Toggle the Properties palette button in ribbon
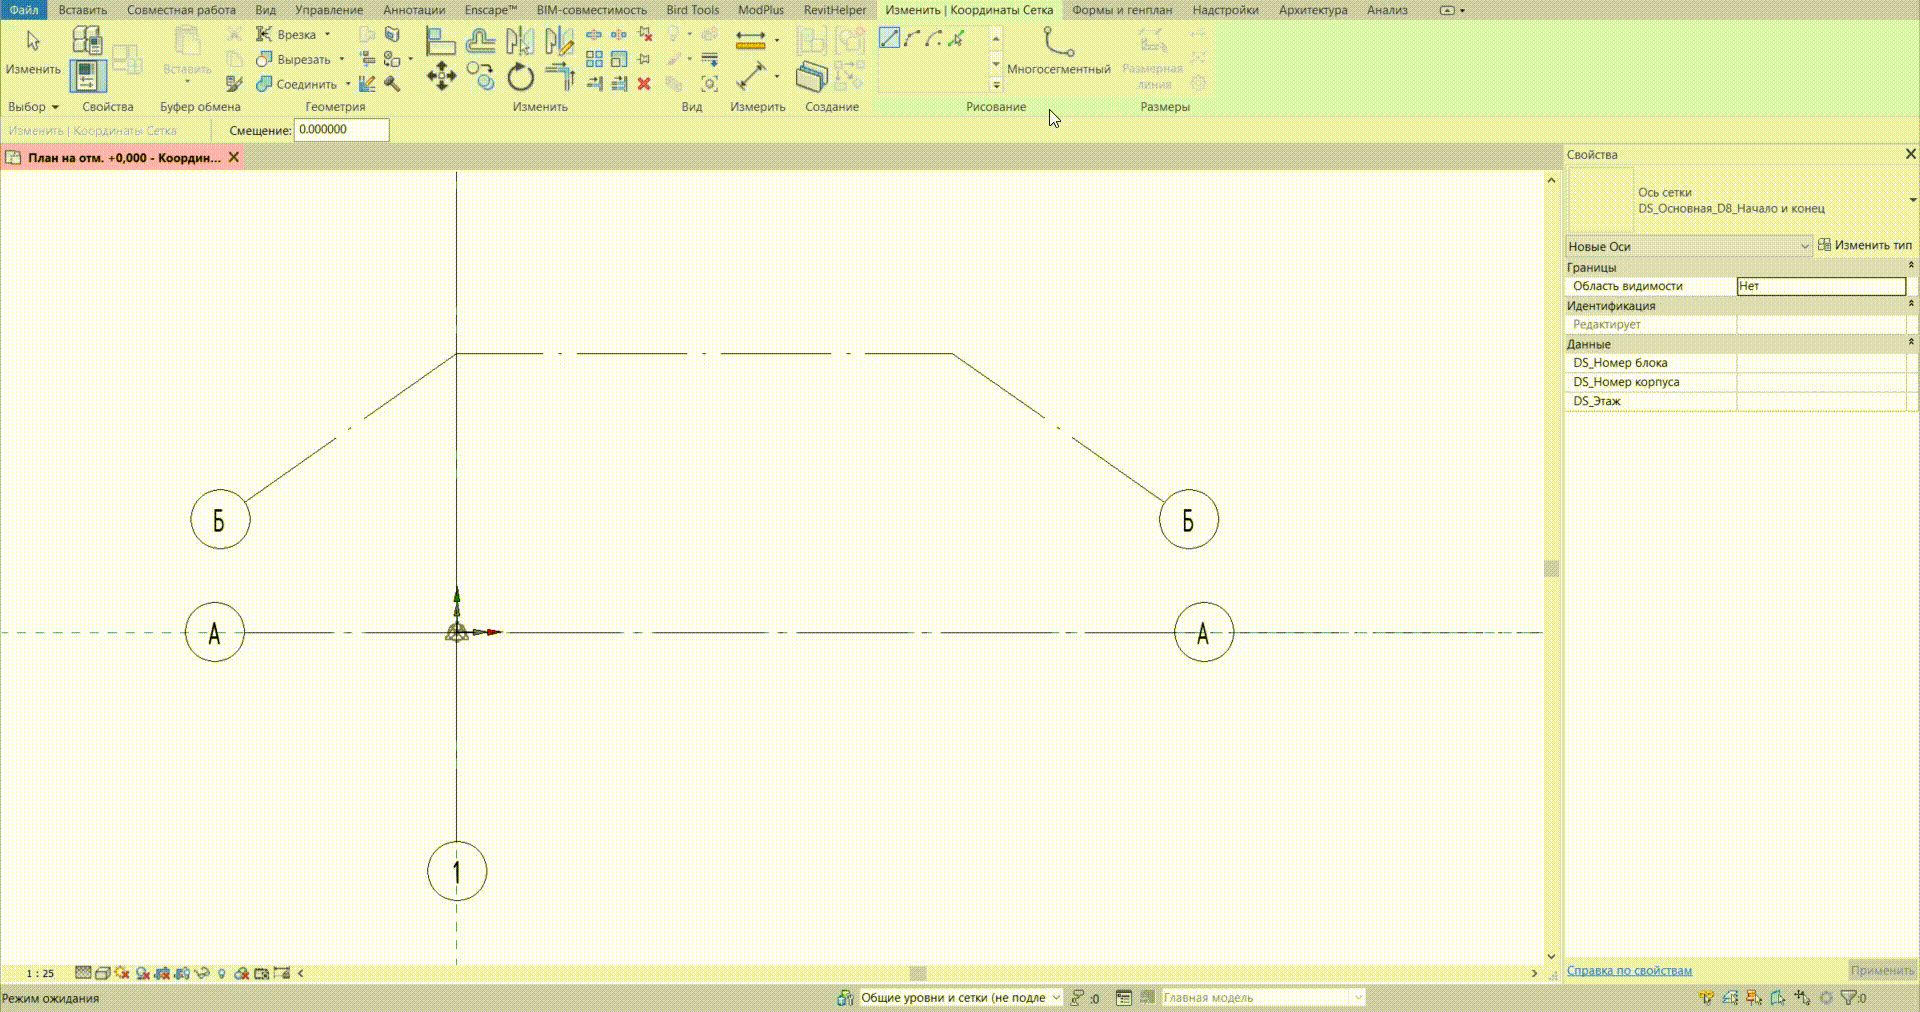Viewport: 1920px width, 1012px height. 88,76
